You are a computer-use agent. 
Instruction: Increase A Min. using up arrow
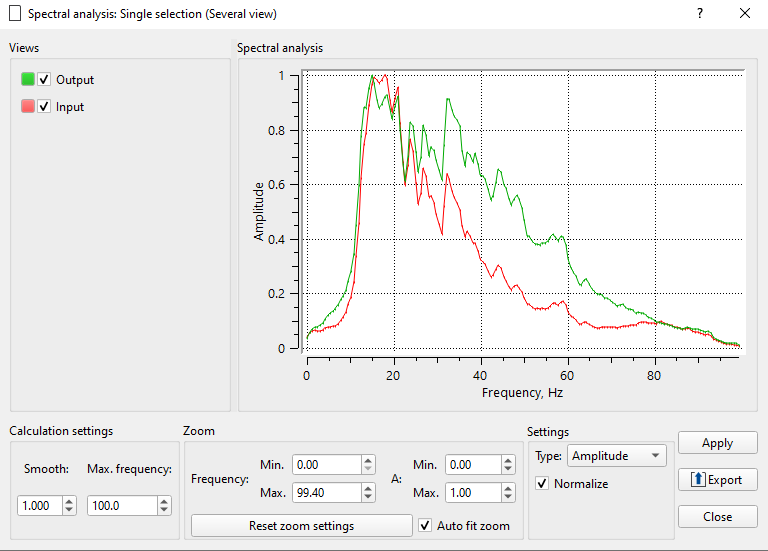pos(508,460)
